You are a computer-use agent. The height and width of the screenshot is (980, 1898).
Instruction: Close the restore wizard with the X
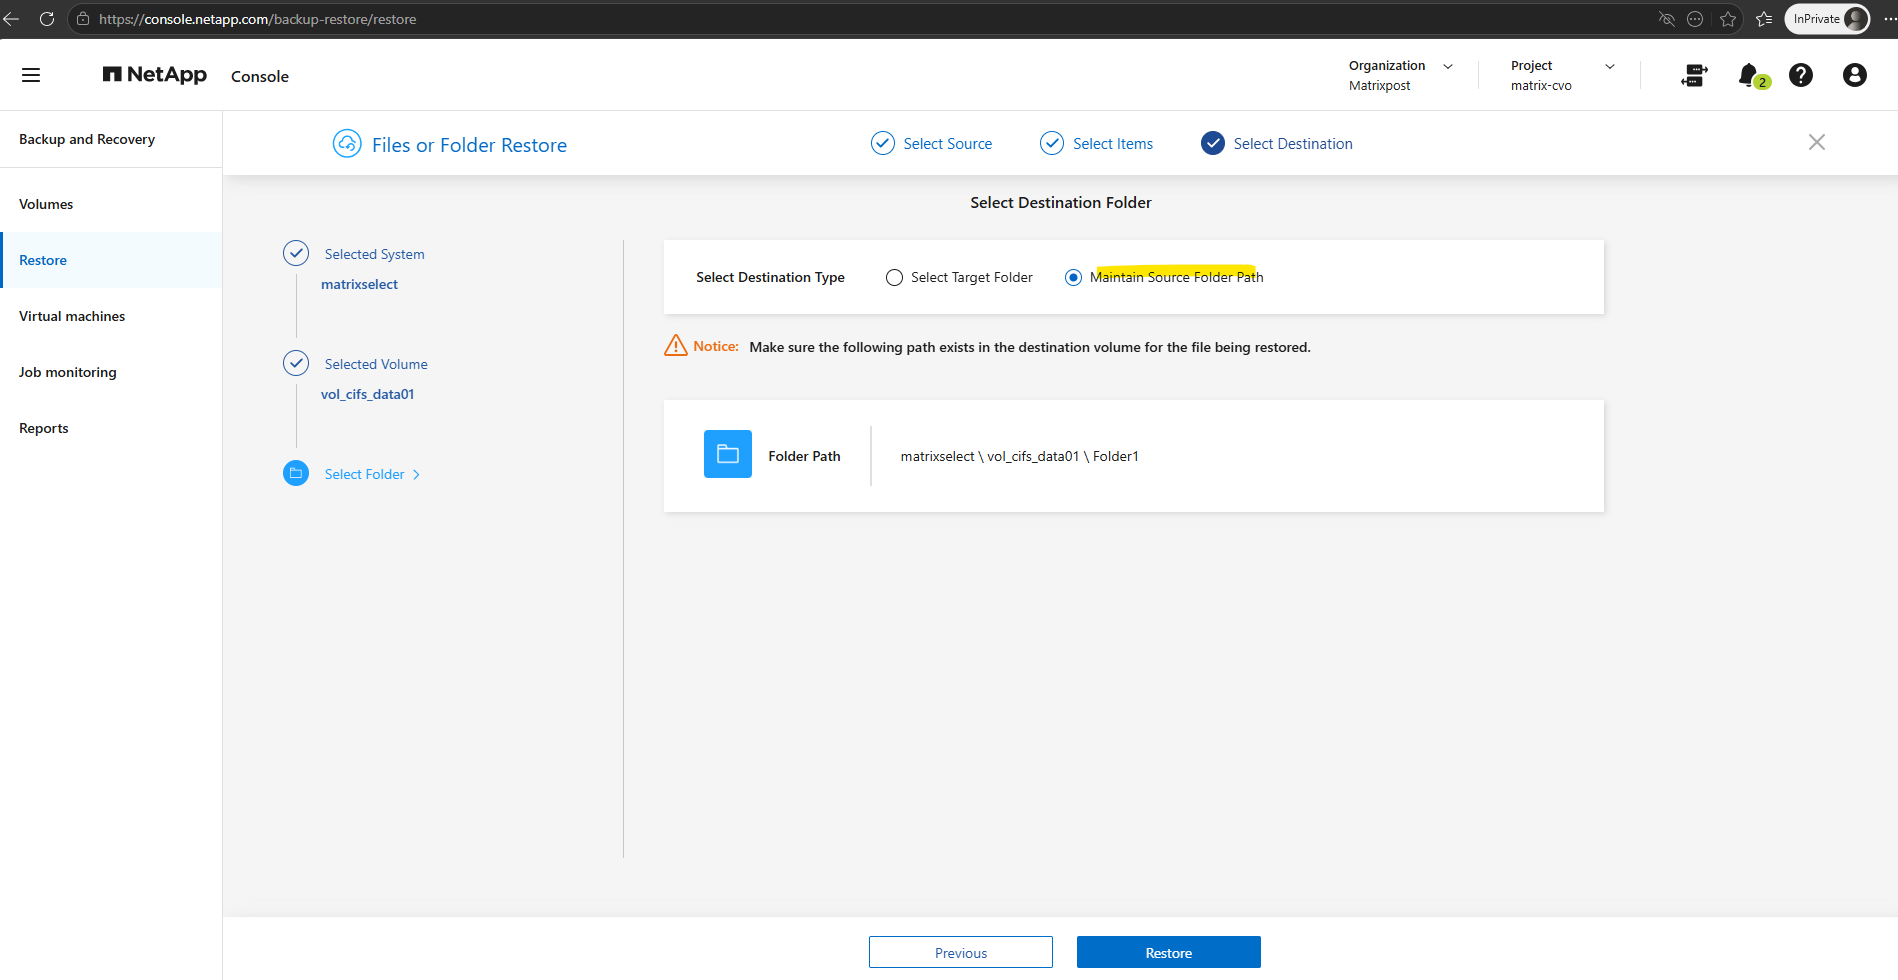point(1817,142)
